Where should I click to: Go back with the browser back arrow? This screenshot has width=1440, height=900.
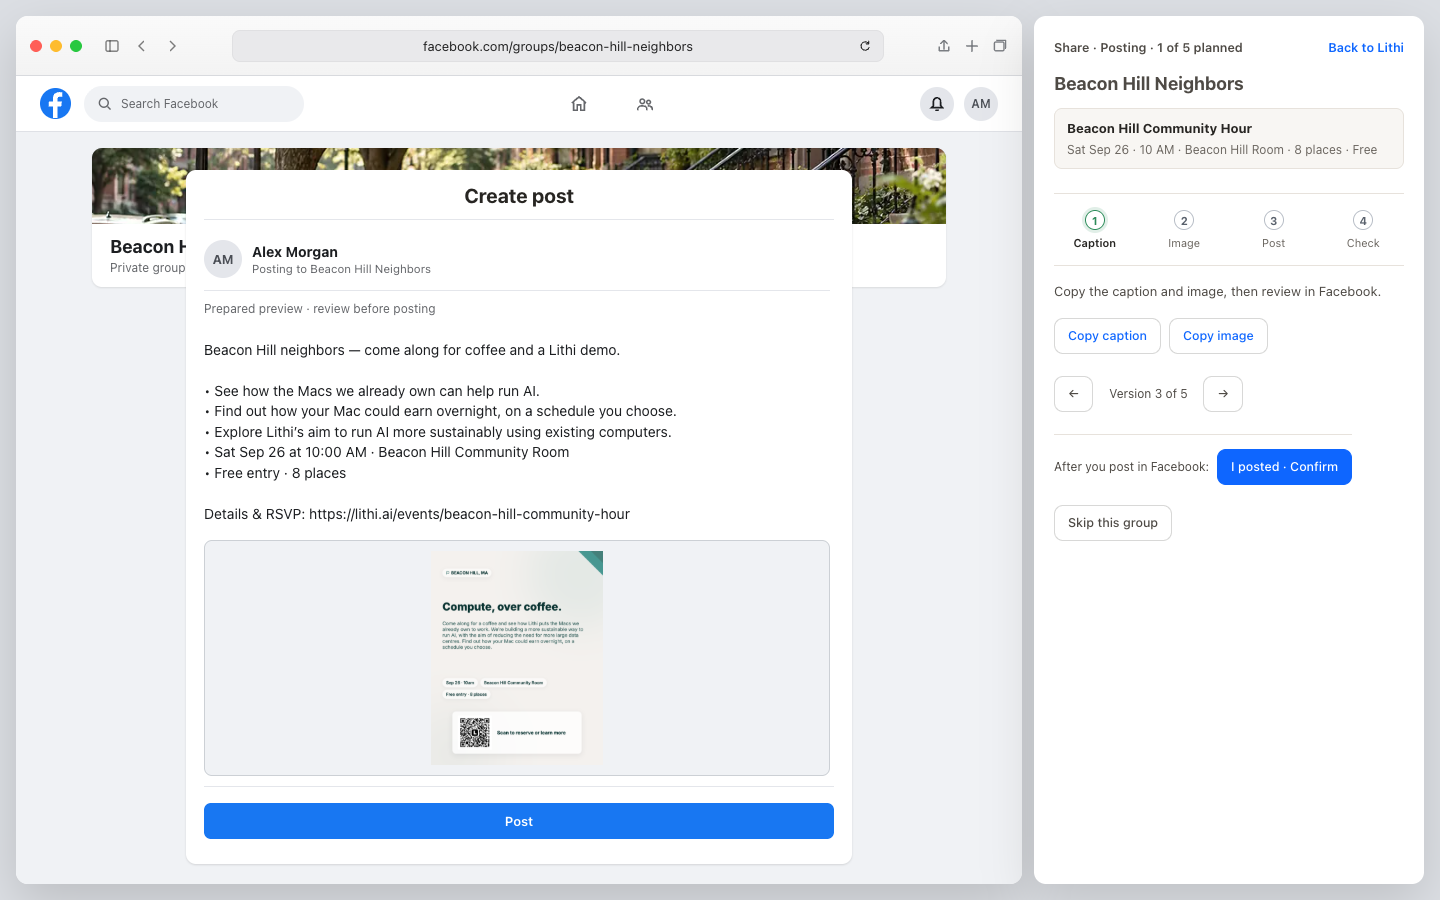(142, 46)
